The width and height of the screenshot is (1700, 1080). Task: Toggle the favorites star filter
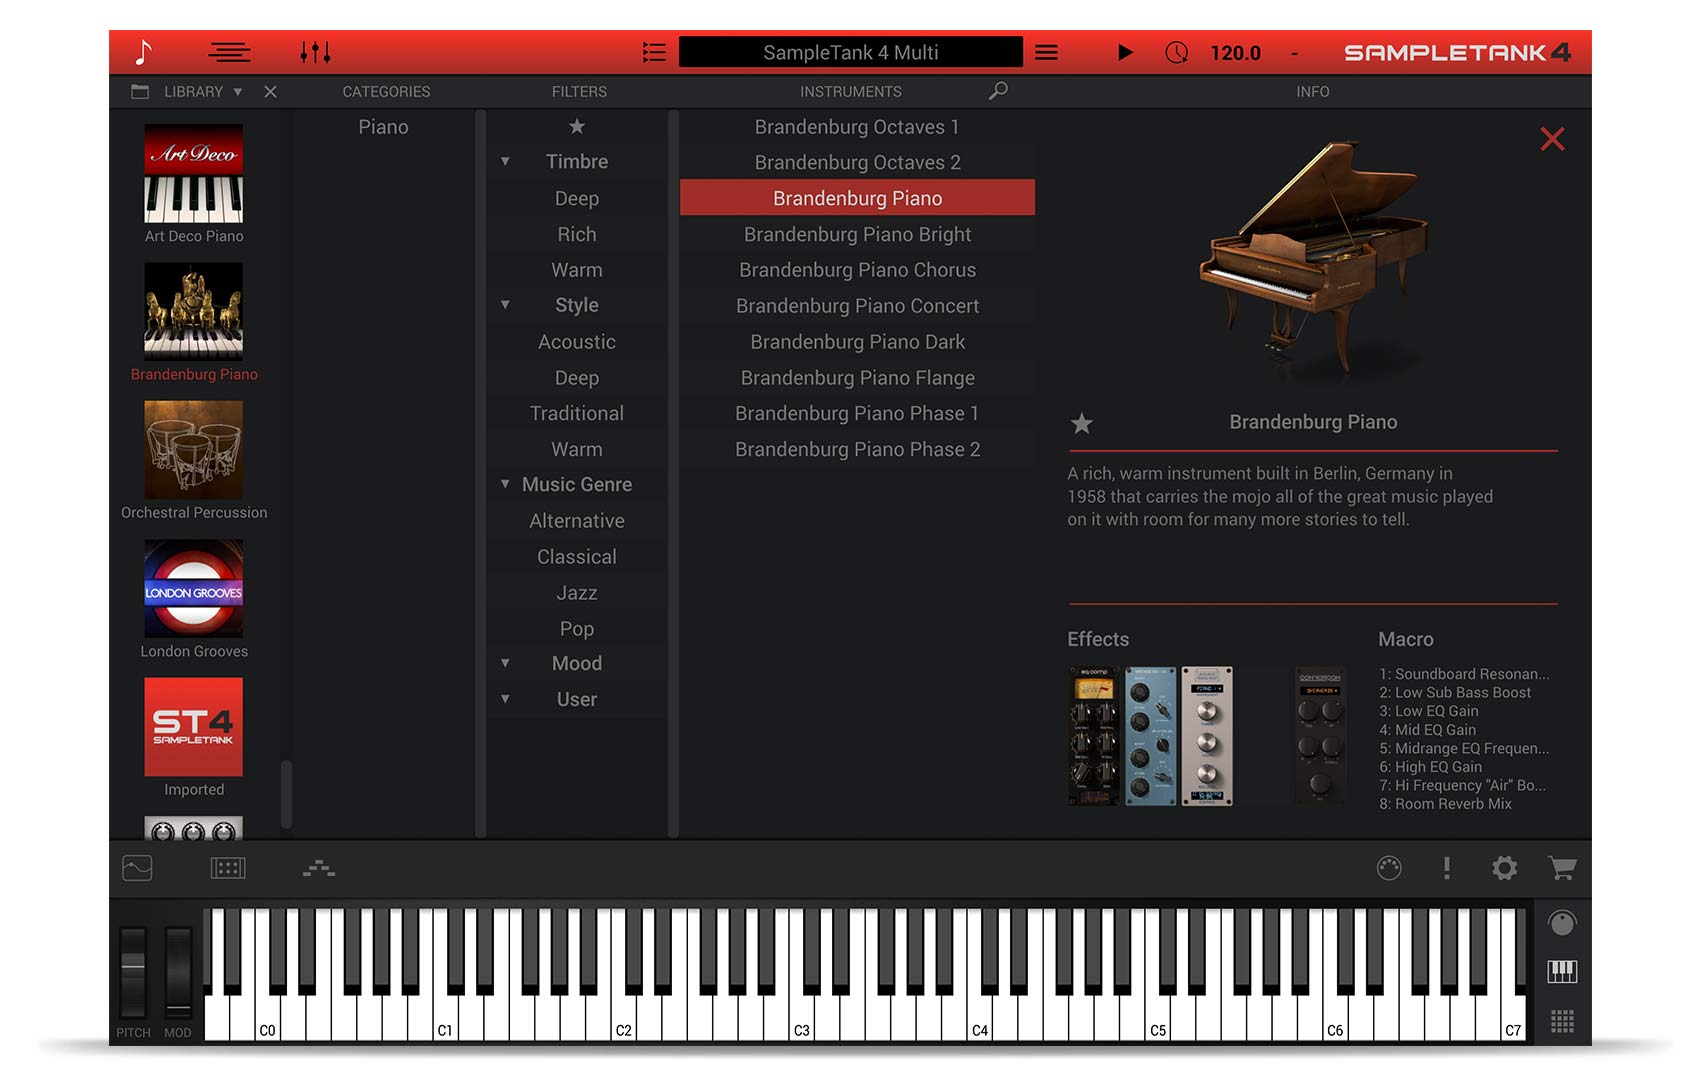[577, 127]
